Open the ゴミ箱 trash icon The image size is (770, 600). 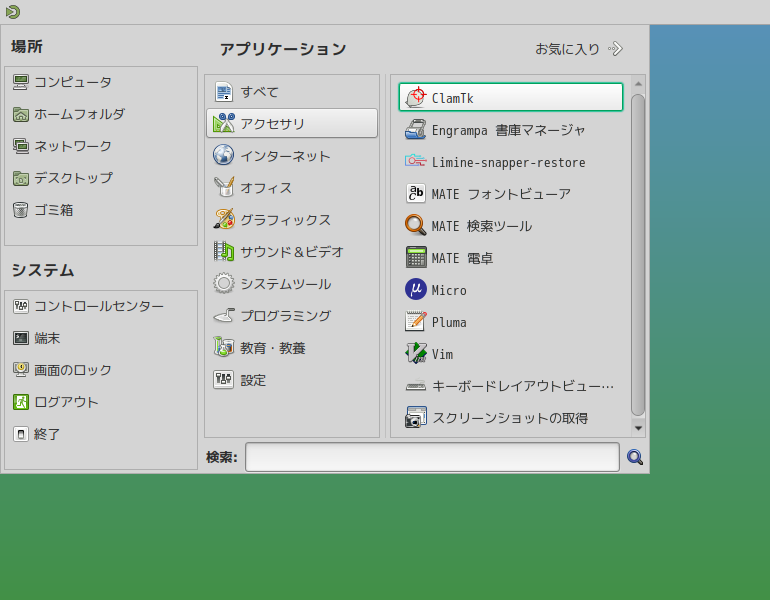tap(21, 210)
